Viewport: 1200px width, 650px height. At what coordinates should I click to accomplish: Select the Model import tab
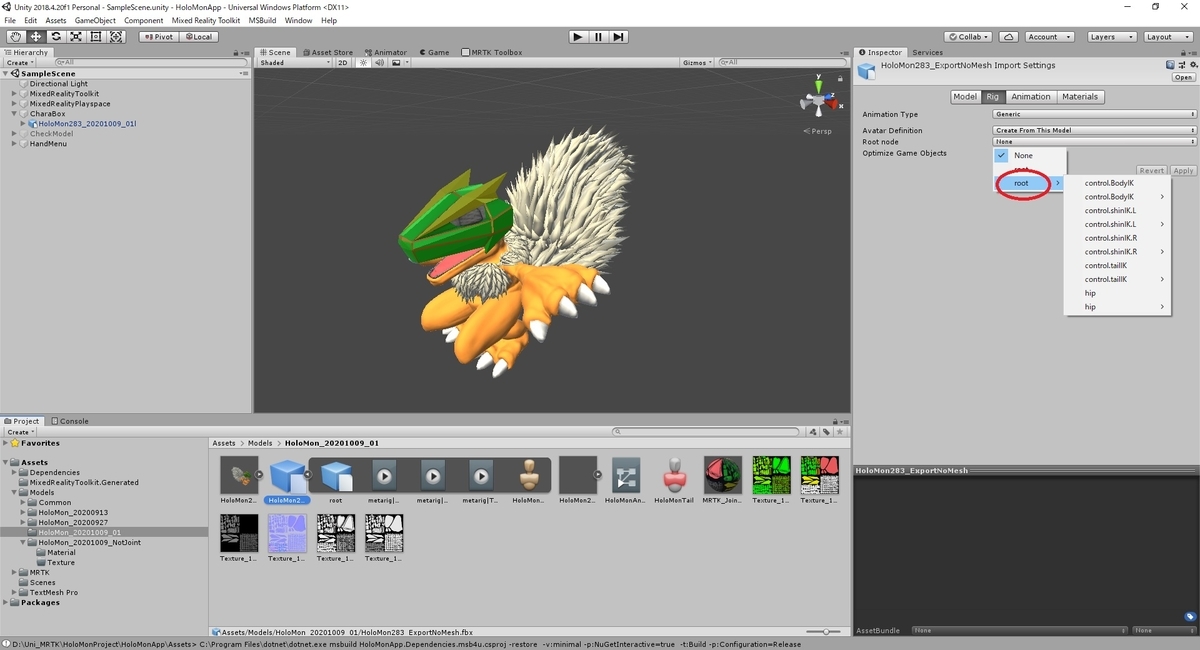point(965,97)
